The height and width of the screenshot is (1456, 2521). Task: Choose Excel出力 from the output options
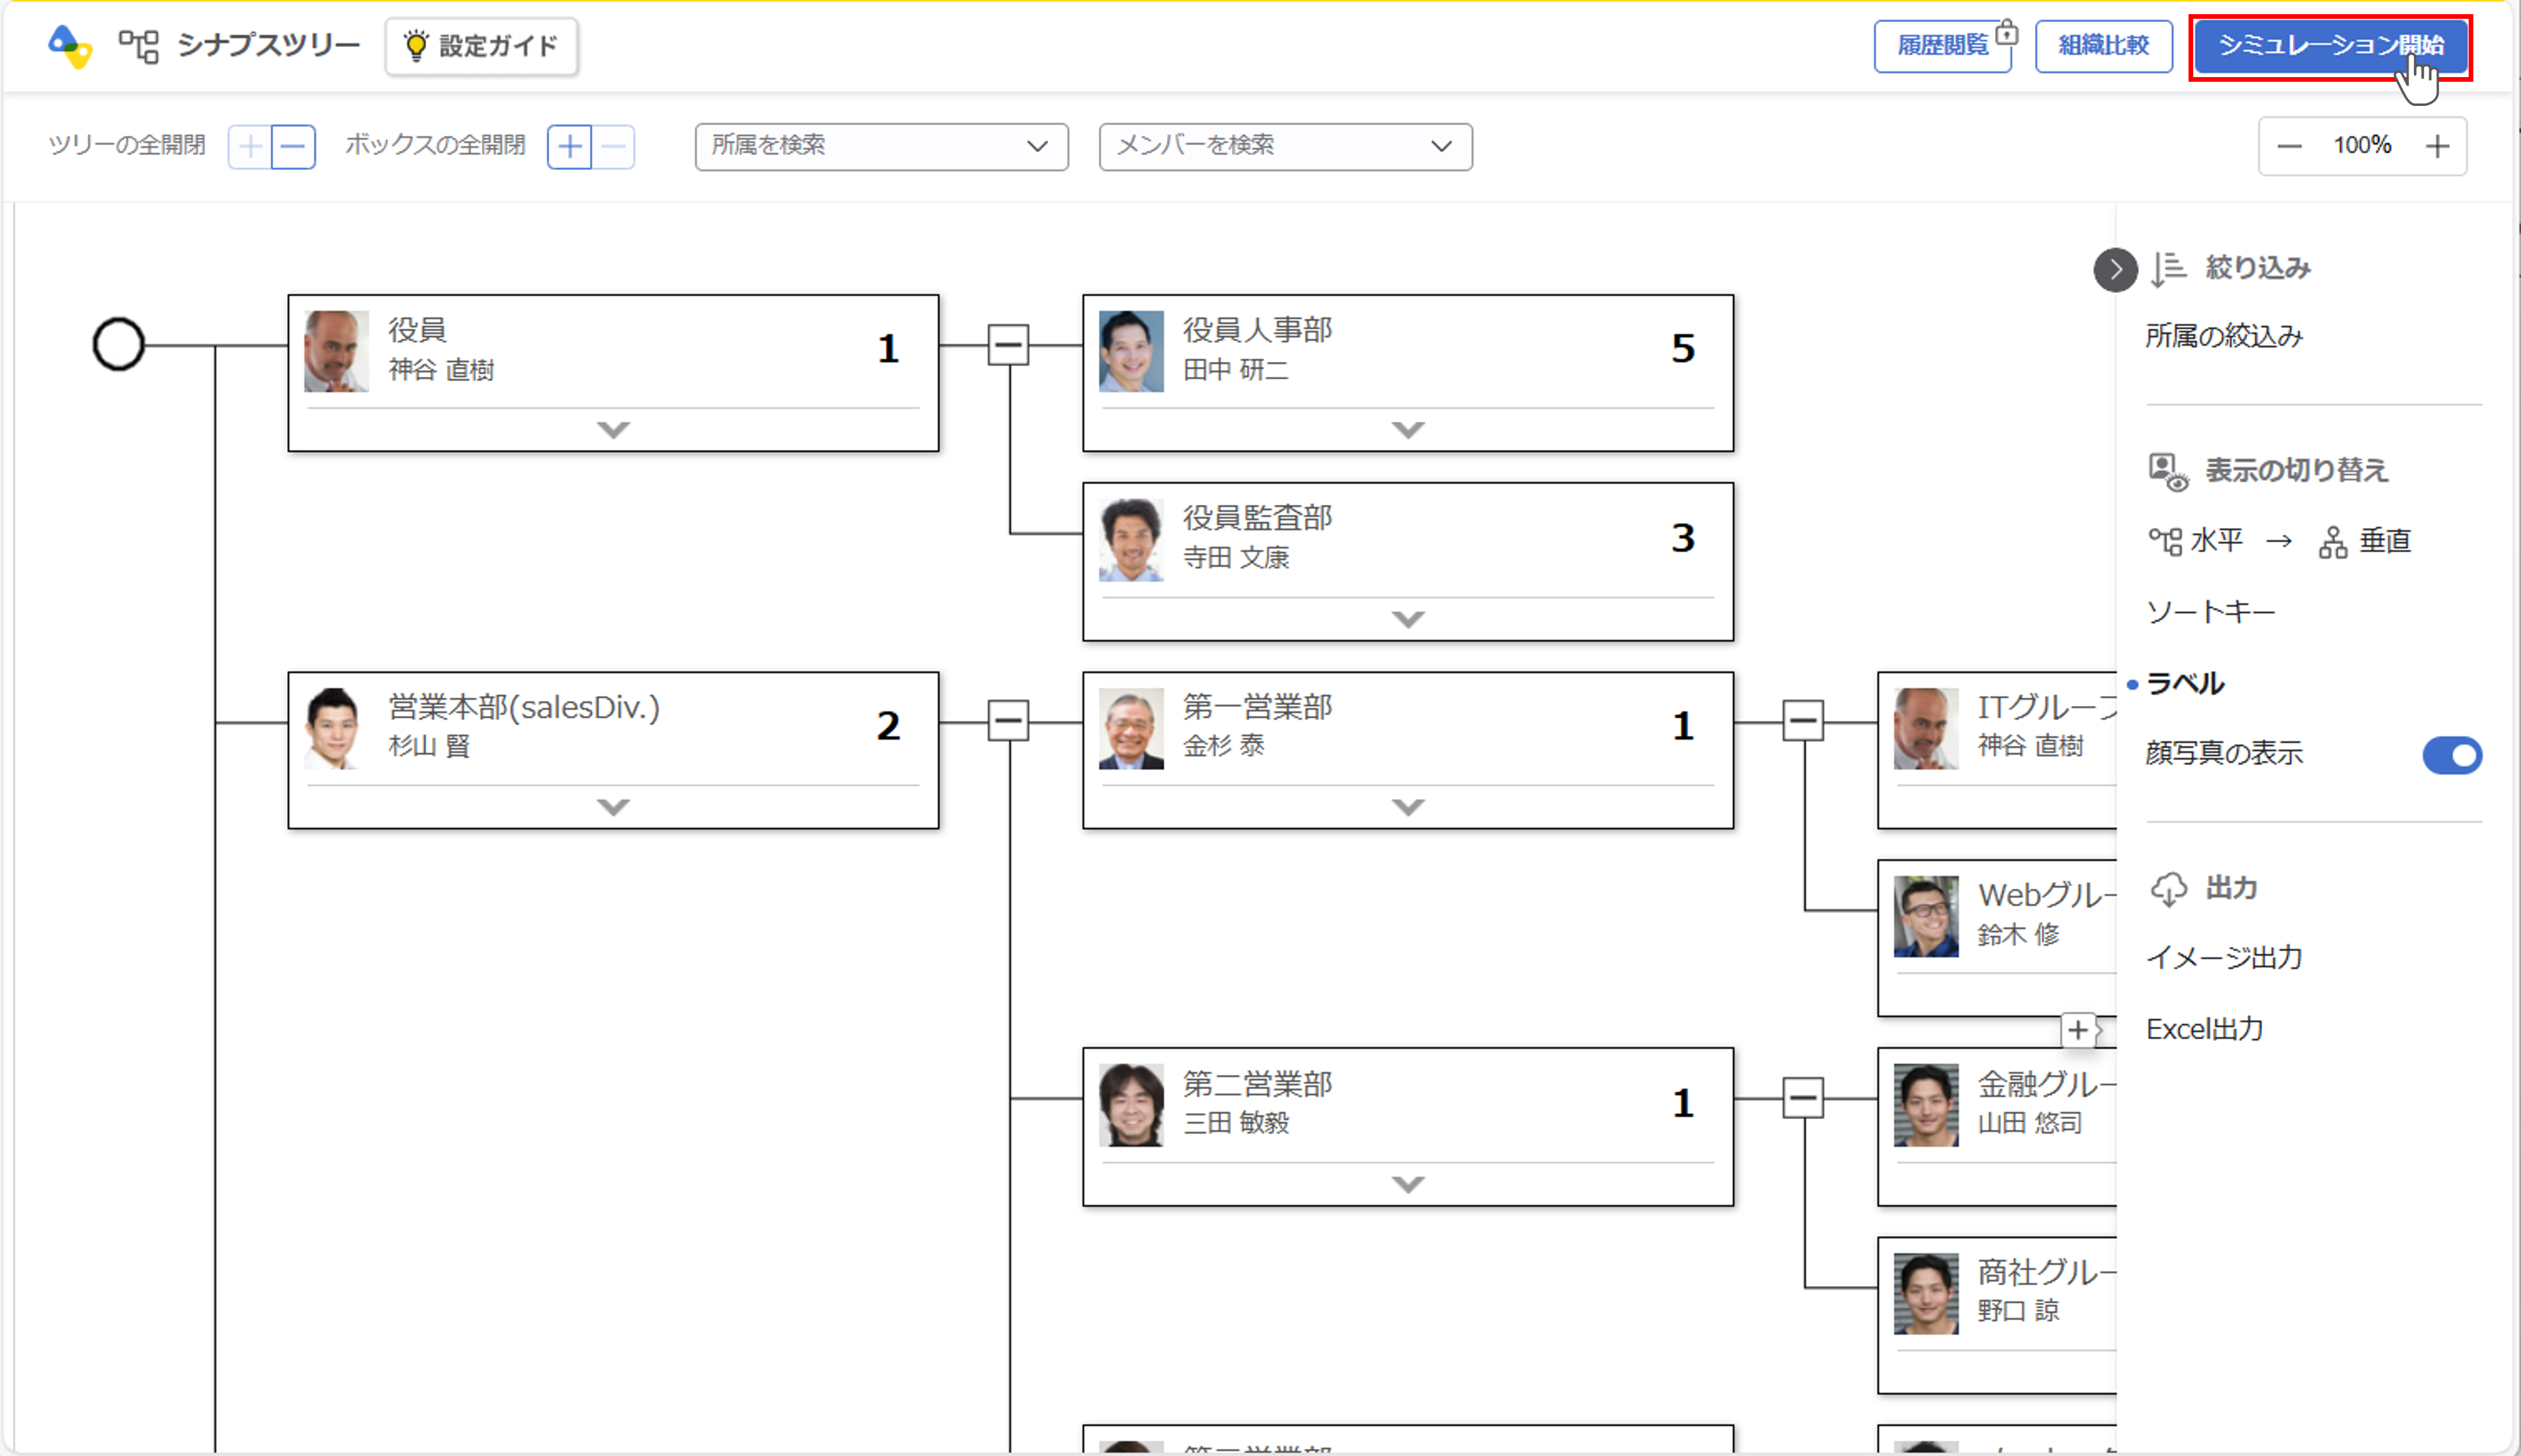point(2204,1029)
